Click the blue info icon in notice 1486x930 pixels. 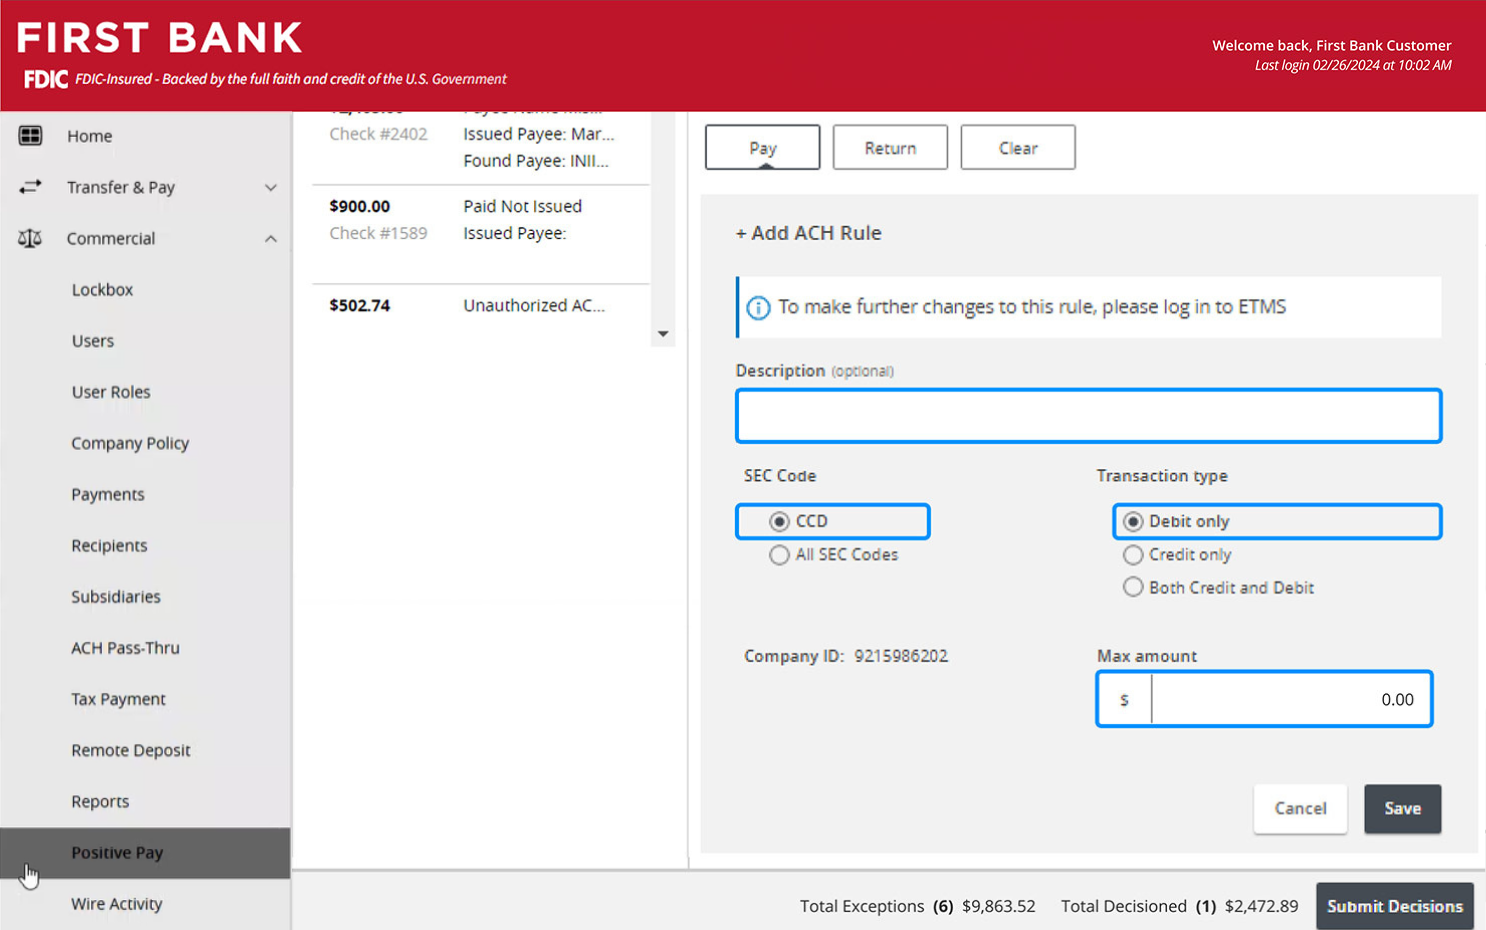pyautogui.click(x=758, y=308)
